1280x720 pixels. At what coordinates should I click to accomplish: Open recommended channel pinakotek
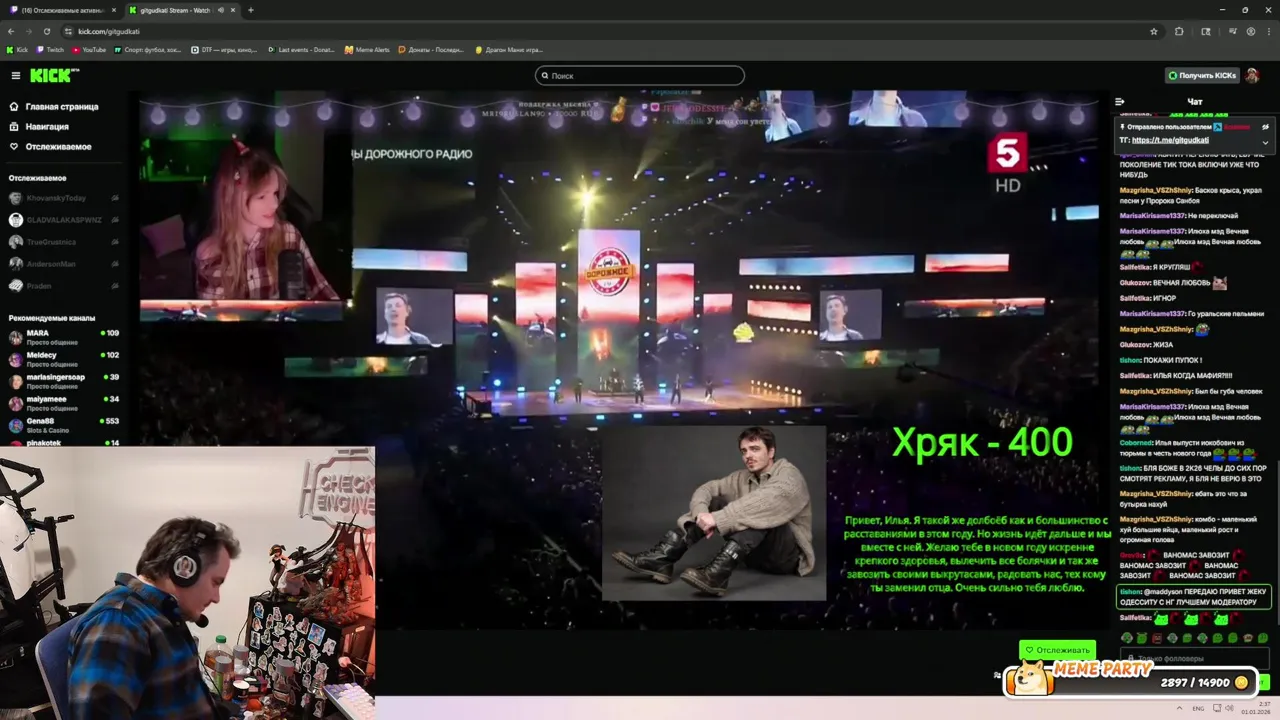point(62,443)
